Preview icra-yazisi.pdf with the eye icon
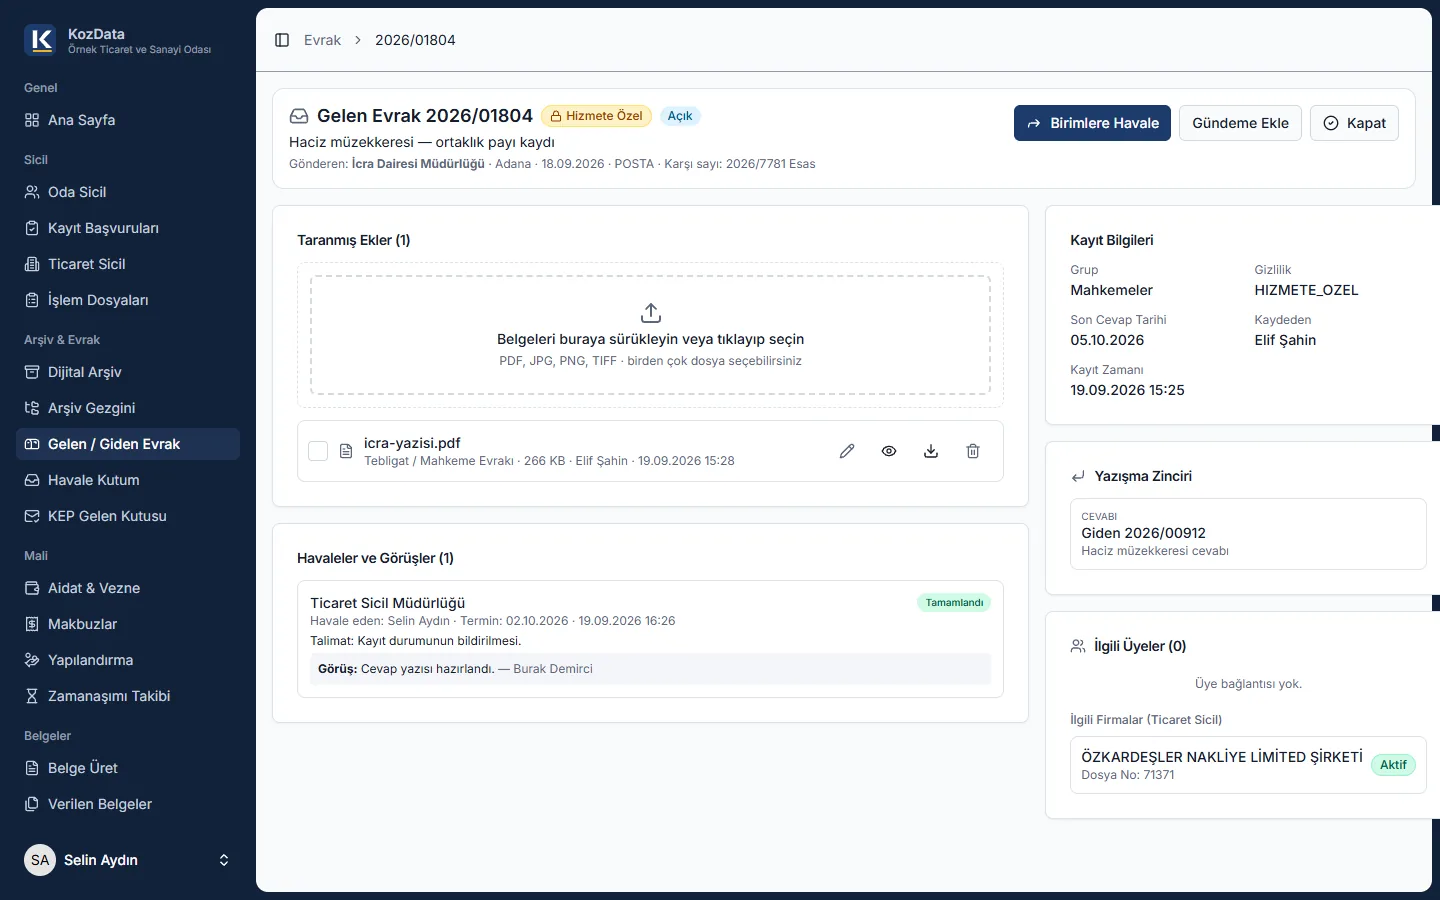The width and height of the screenshot is (1440, 900). click(889, 451)
